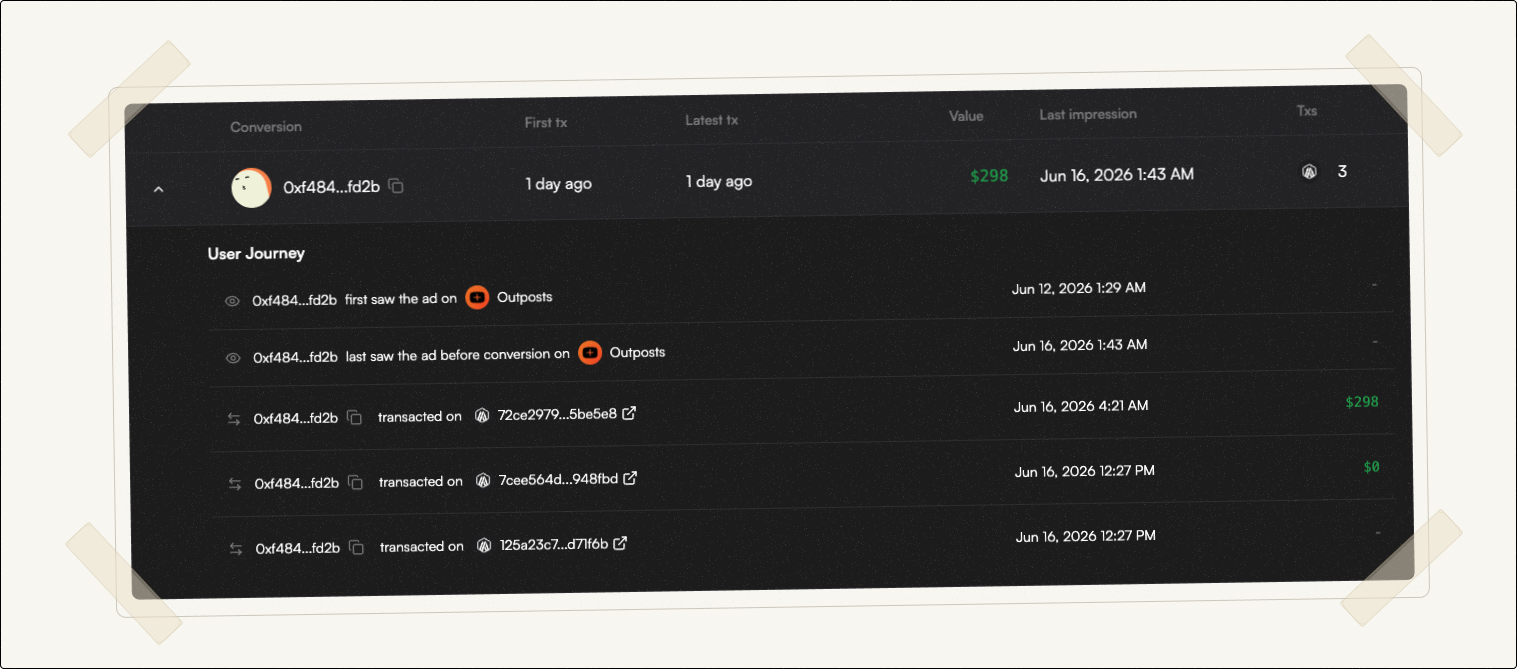The width and height of the screenshot is (1517, 669).
Task: Open transaction hash 125a23c7...d71f6b
Action: click(x=554, y=544)
